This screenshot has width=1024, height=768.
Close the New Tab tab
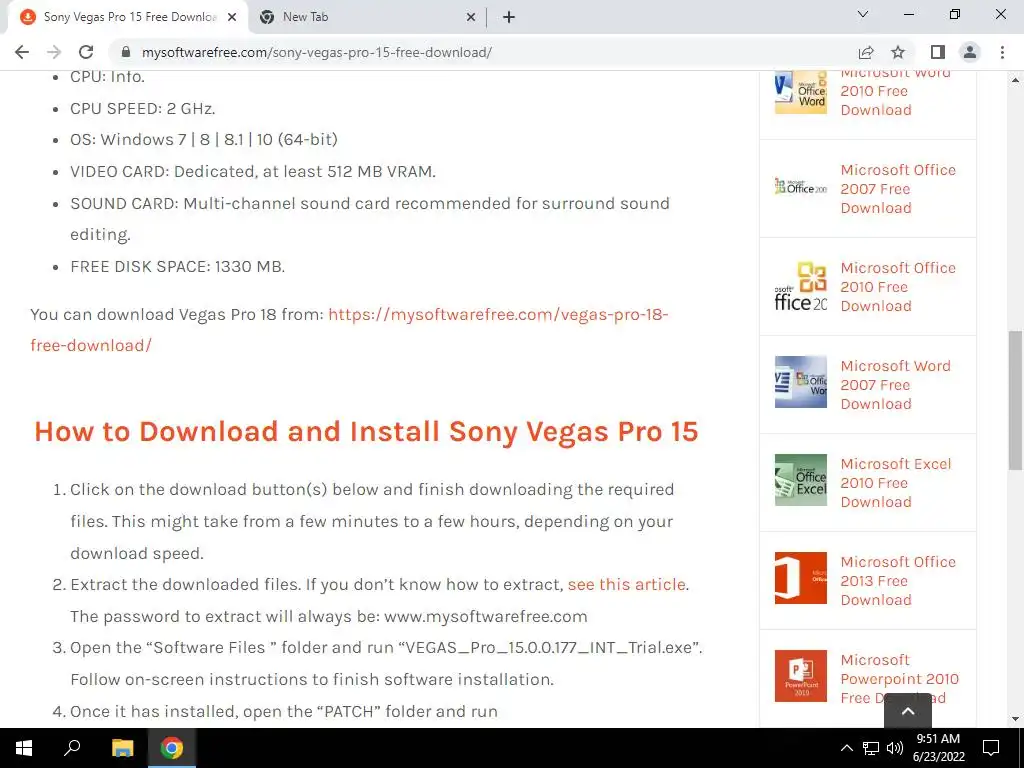click(x=471, y=18)
